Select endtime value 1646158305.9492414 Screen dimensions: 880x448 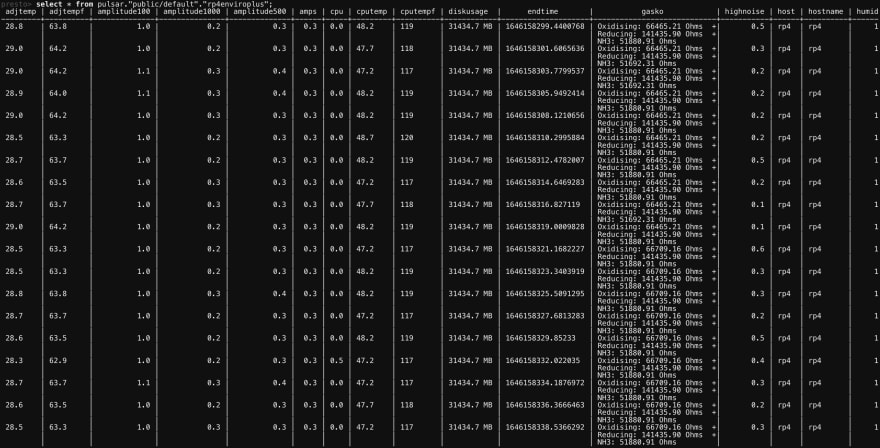[x=545, y=93]
